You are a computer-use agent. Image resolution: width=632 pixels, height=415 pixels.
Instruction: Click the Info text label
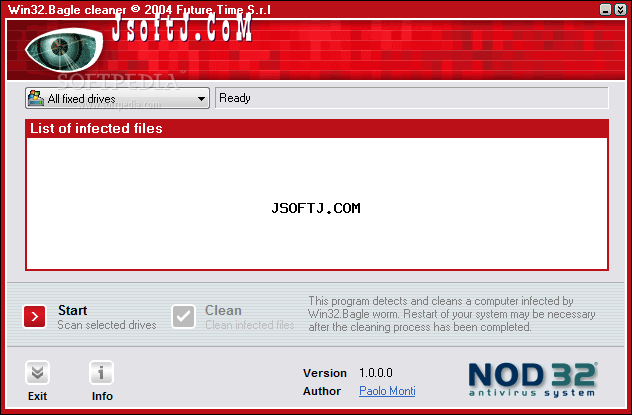pos(102,396)
